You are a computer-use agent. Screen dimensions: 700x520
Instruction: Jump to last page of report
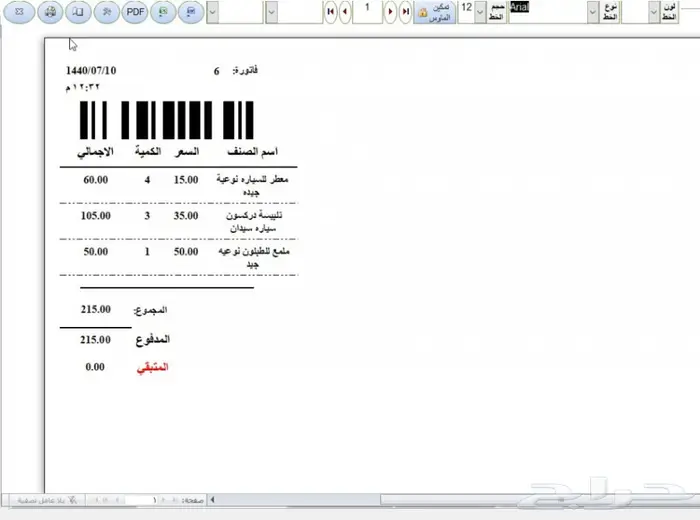[405, 12]
